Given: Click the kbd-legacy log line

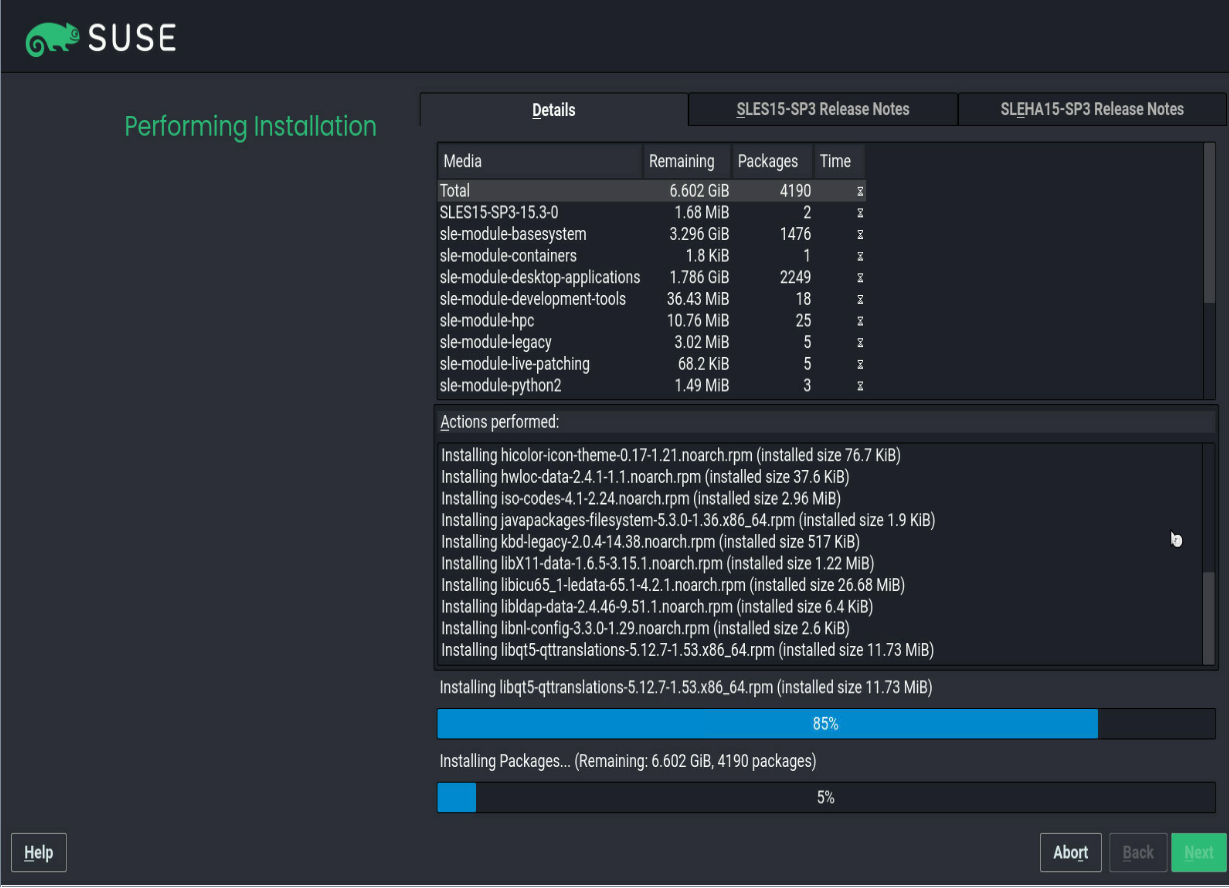Looking at the screenshot, I should tap(650, 542).
